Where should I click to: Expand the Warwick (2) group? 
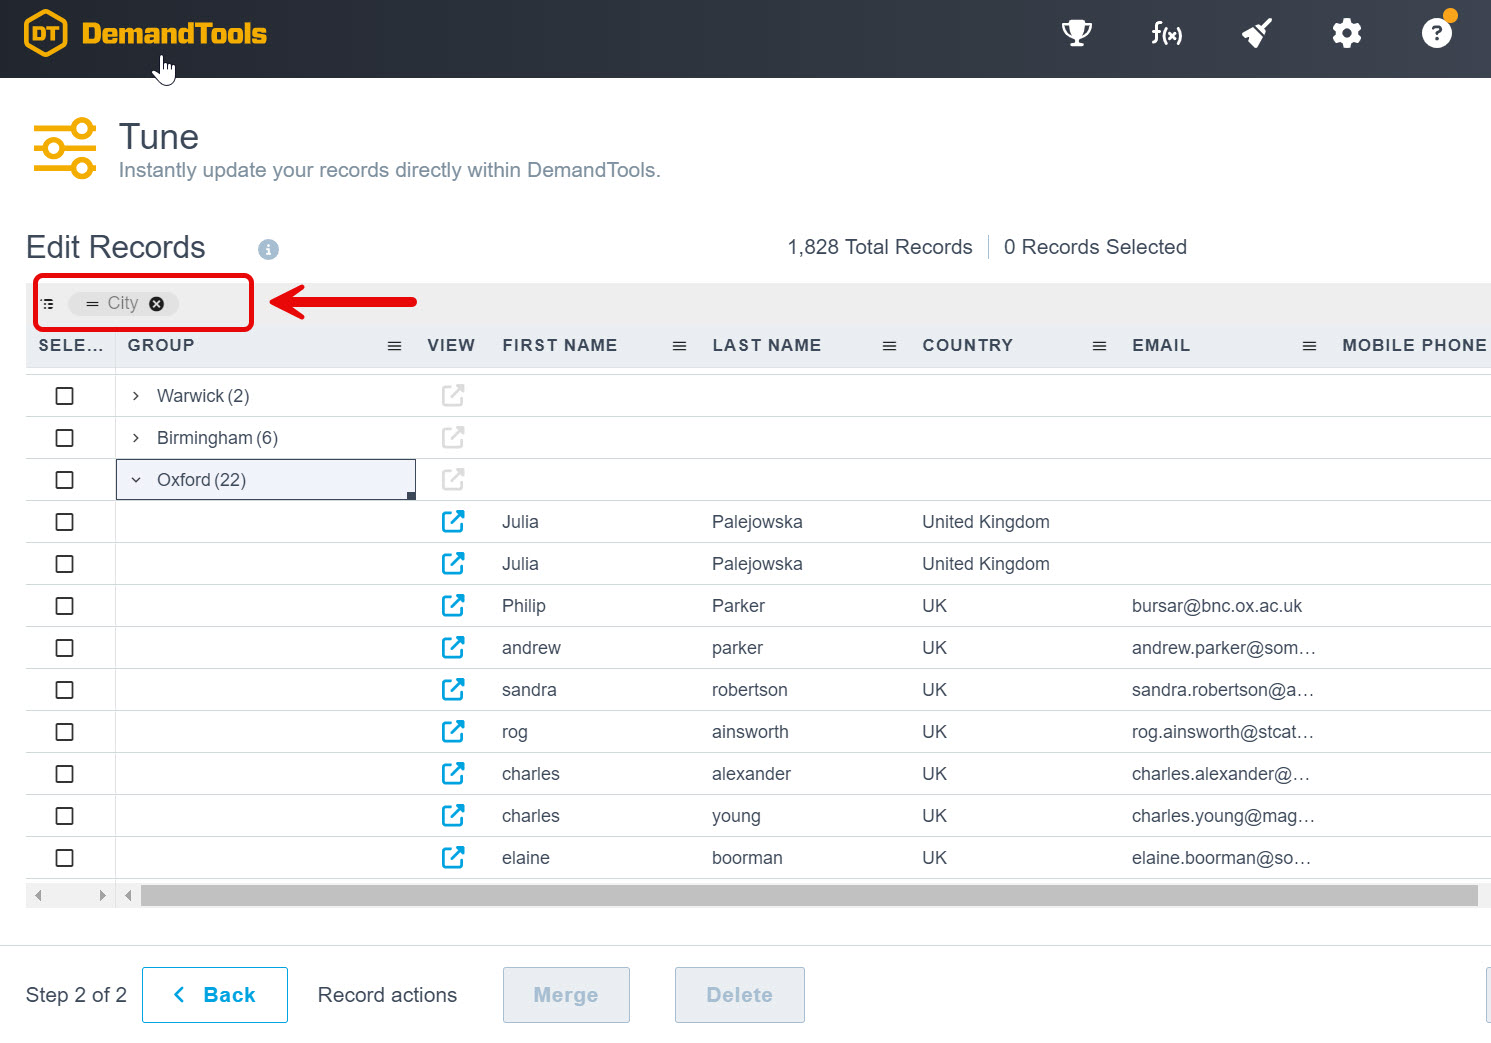[x=136, y=396]
